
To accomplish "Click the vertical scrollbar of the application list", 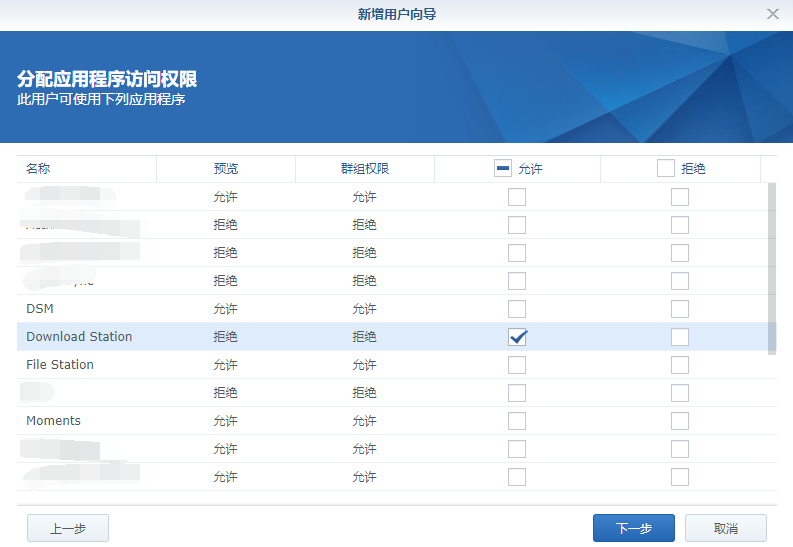I will pos(772,269).
